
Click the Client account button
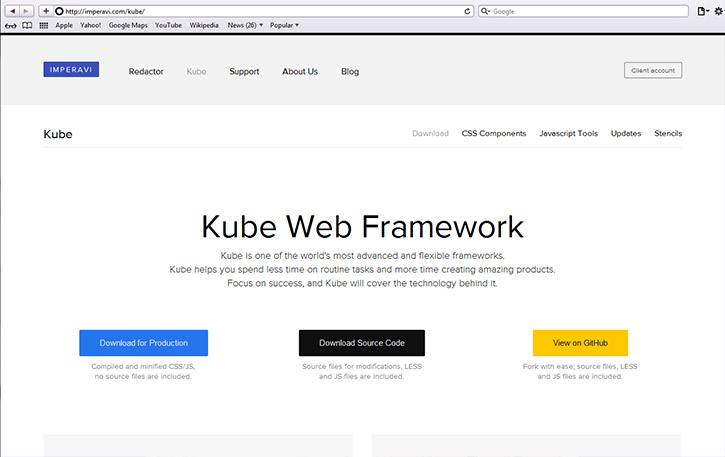(x=653, y=70)
